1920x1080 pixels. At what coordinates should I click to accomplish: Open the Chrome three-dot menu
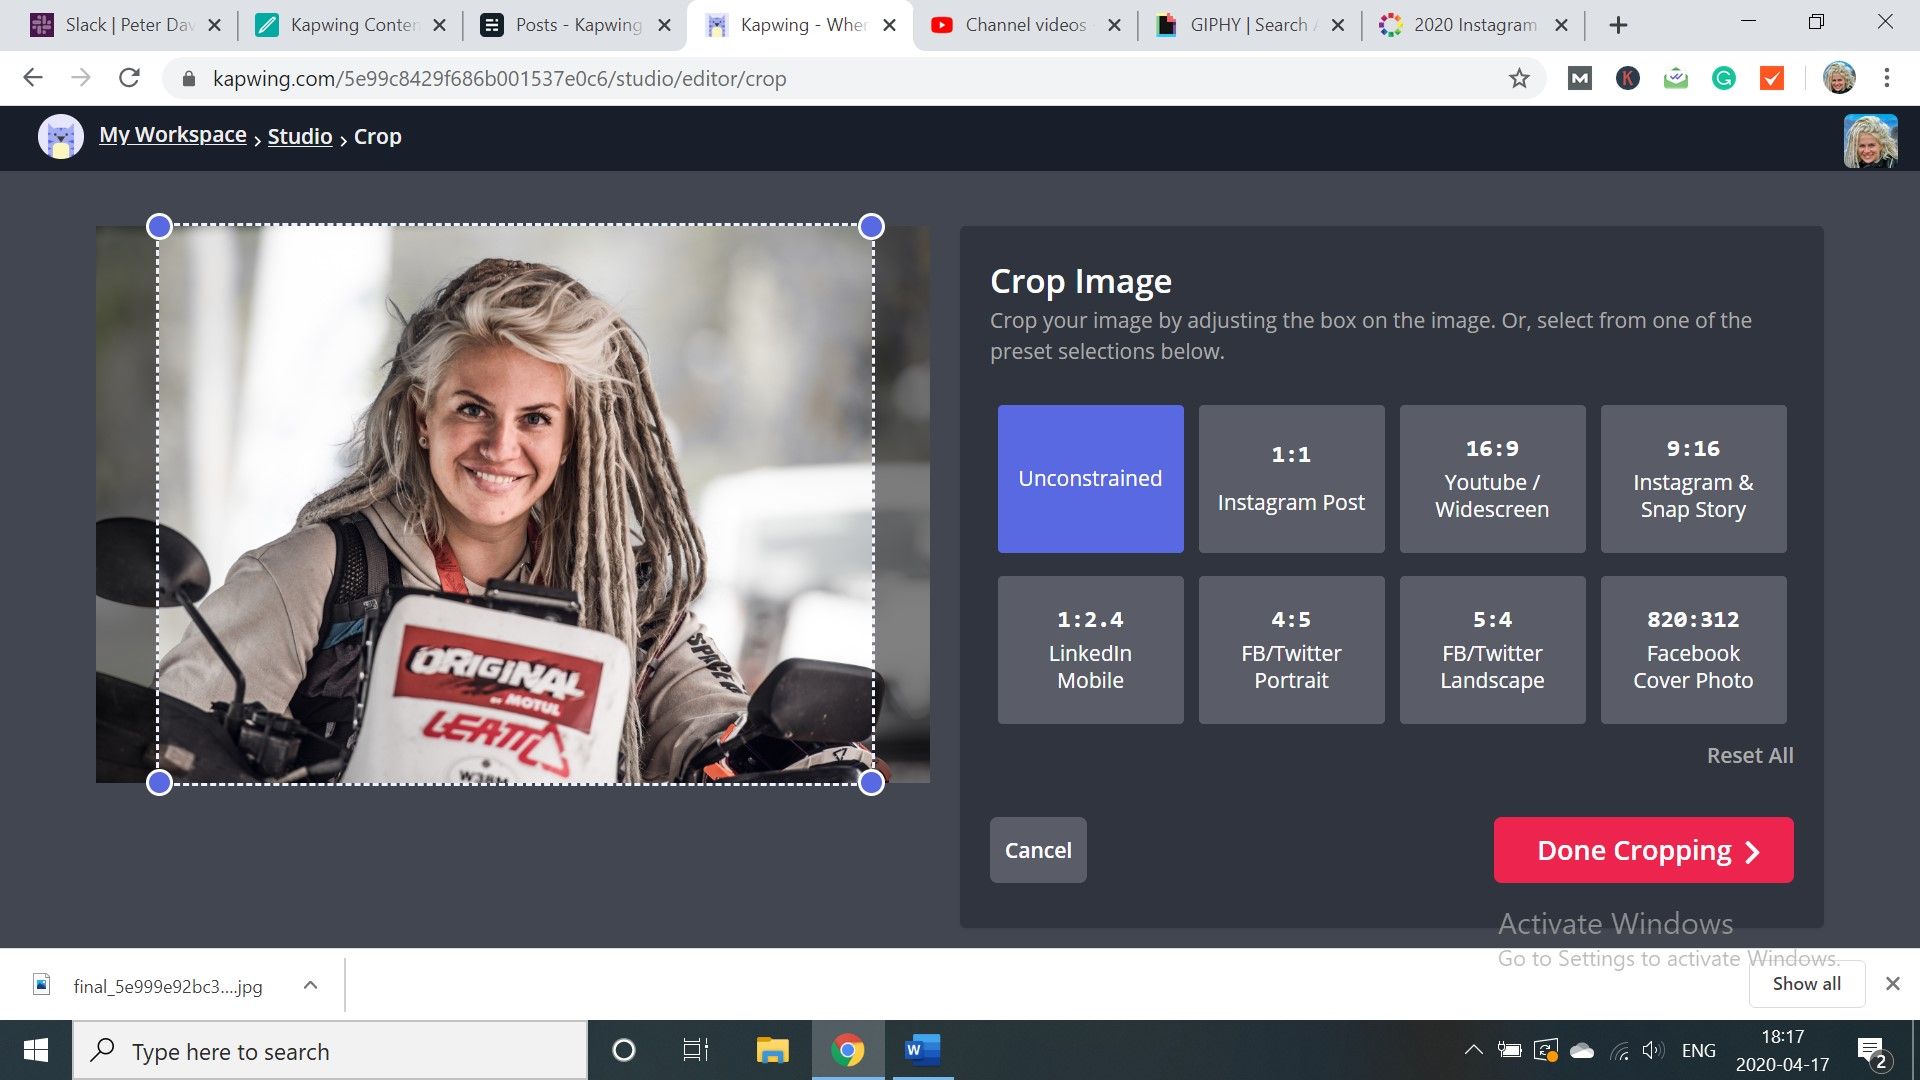(x=1887, y=78)
